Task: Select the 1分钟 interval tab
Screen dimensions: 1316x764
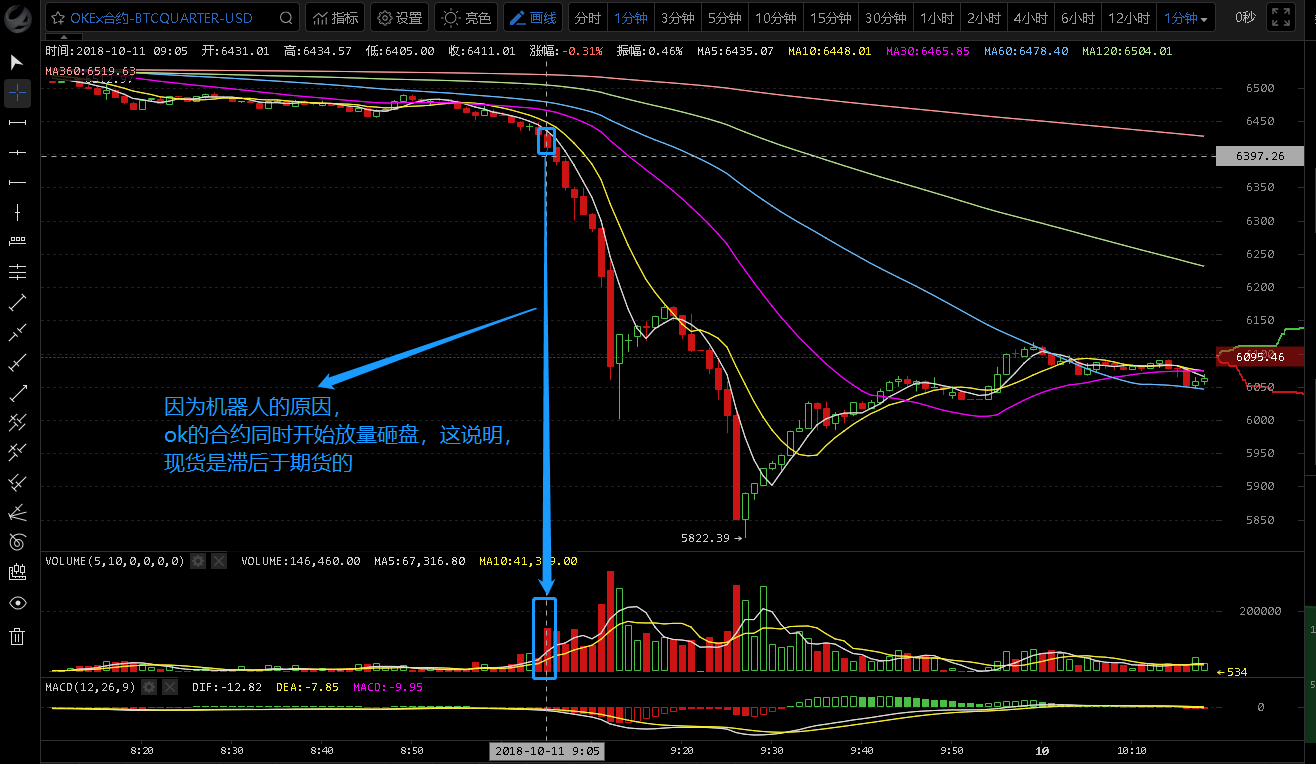Action: point(631,18)
